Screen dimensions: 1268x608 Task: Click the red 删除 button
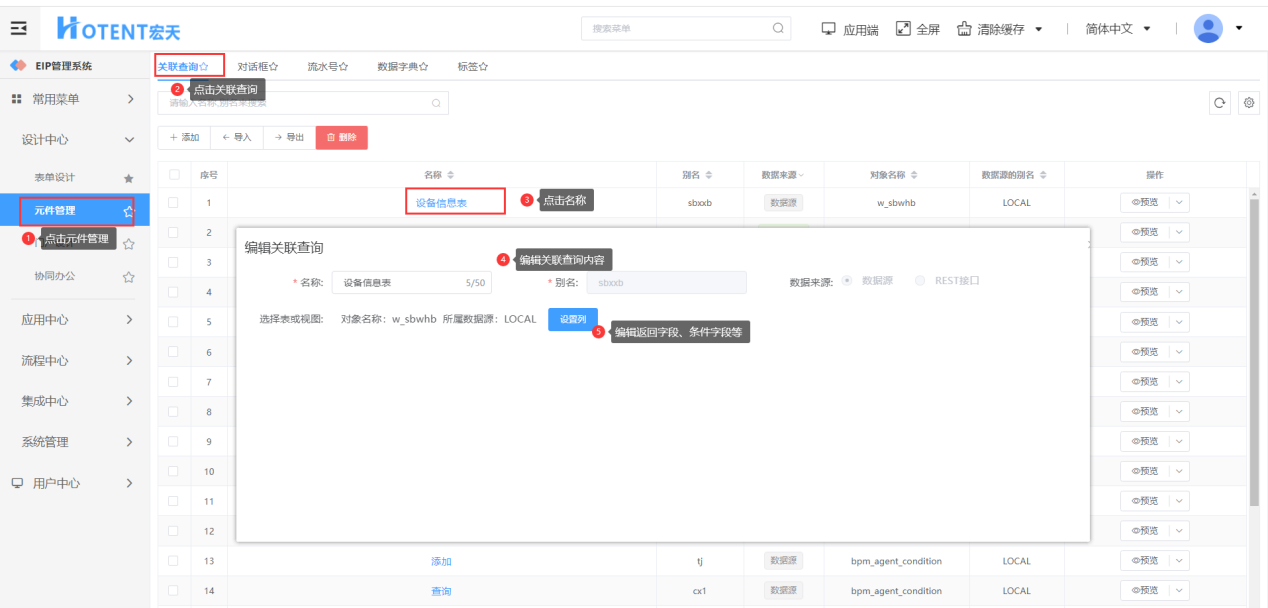click(341, 137)
